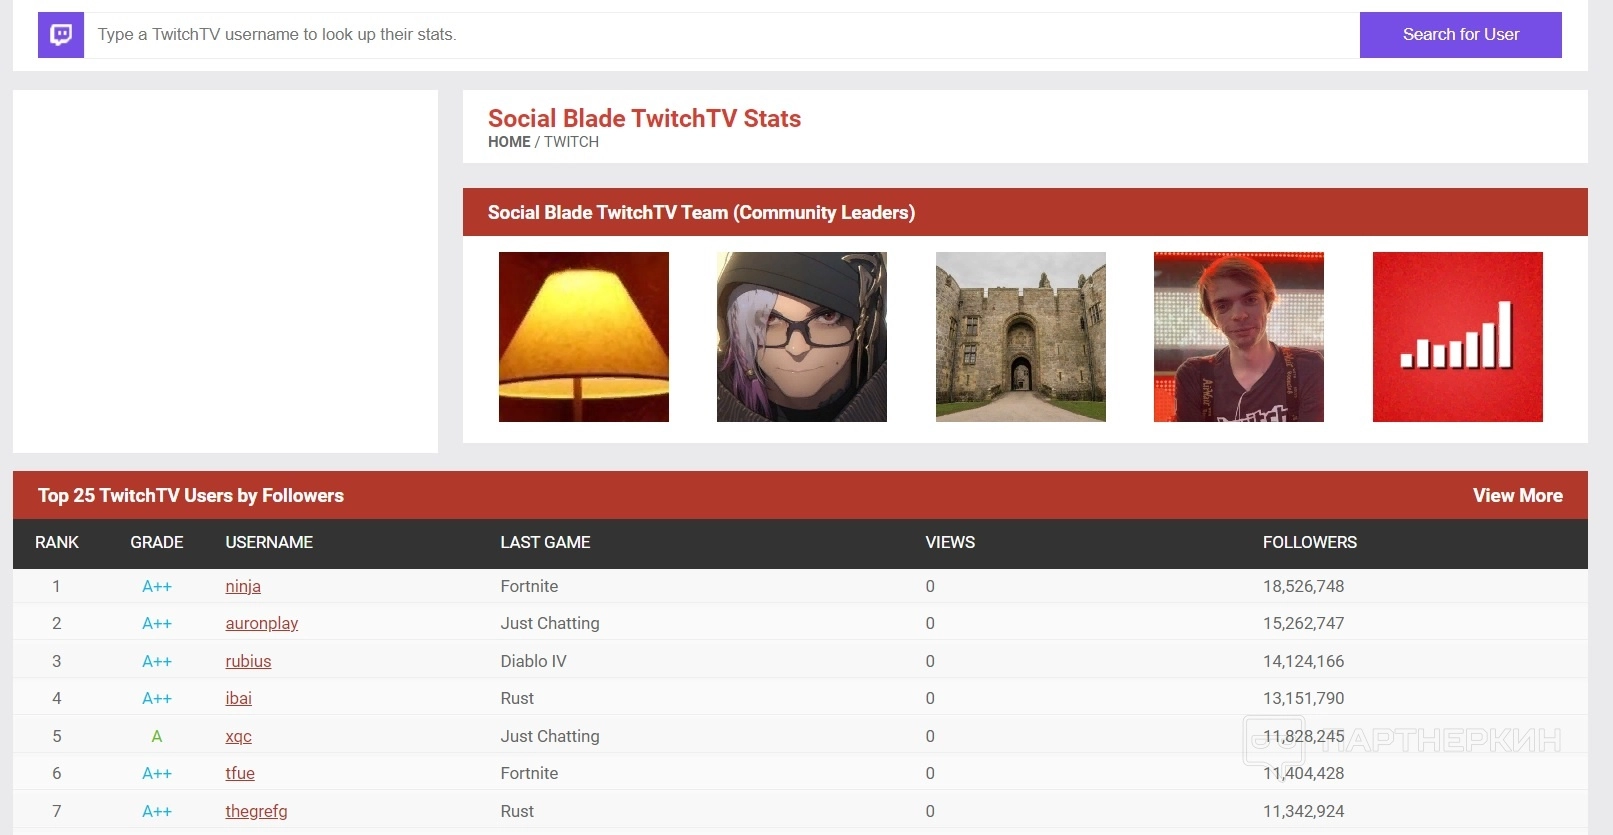Click the LAST GAME column header

point(545,542)
